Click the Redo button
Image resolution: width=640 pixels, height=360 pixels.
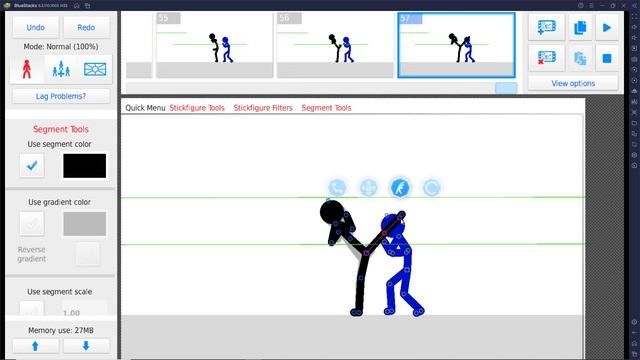click(x=86, y=27)
